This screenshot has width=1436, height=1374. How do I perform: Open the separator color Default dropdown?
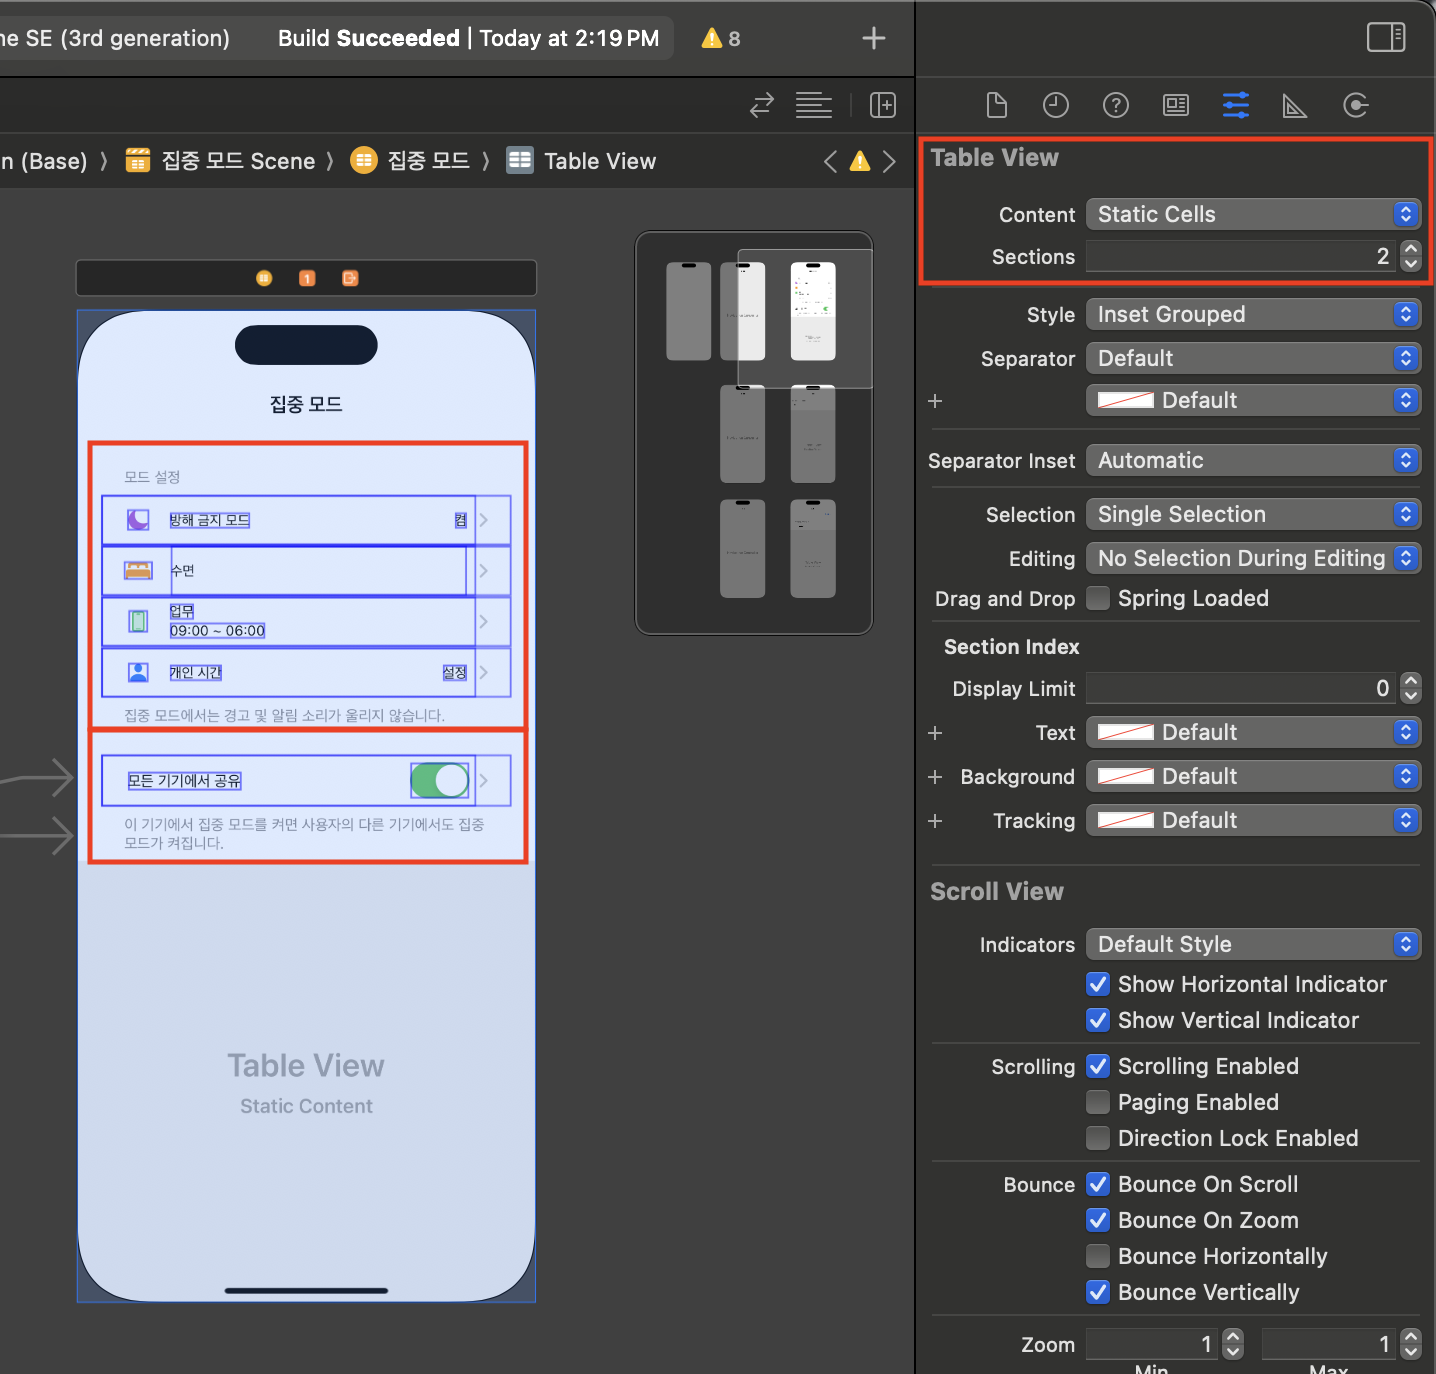tap(1253, 400)
